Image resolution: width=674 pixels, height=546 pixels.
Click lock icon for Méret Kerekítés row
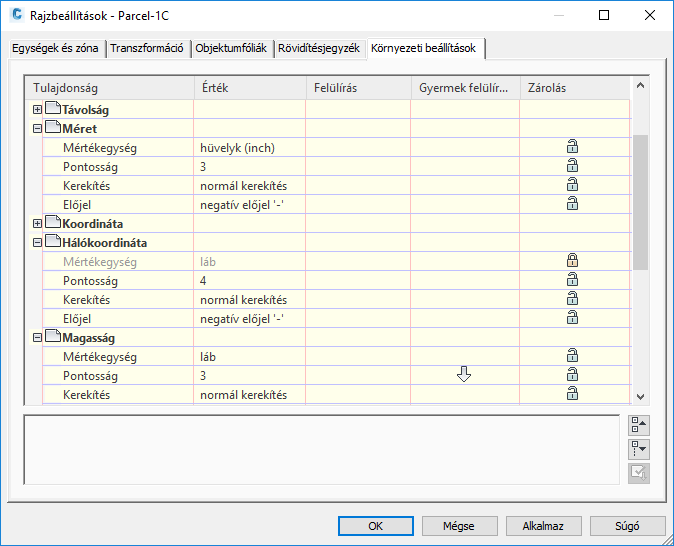[573, 185]
